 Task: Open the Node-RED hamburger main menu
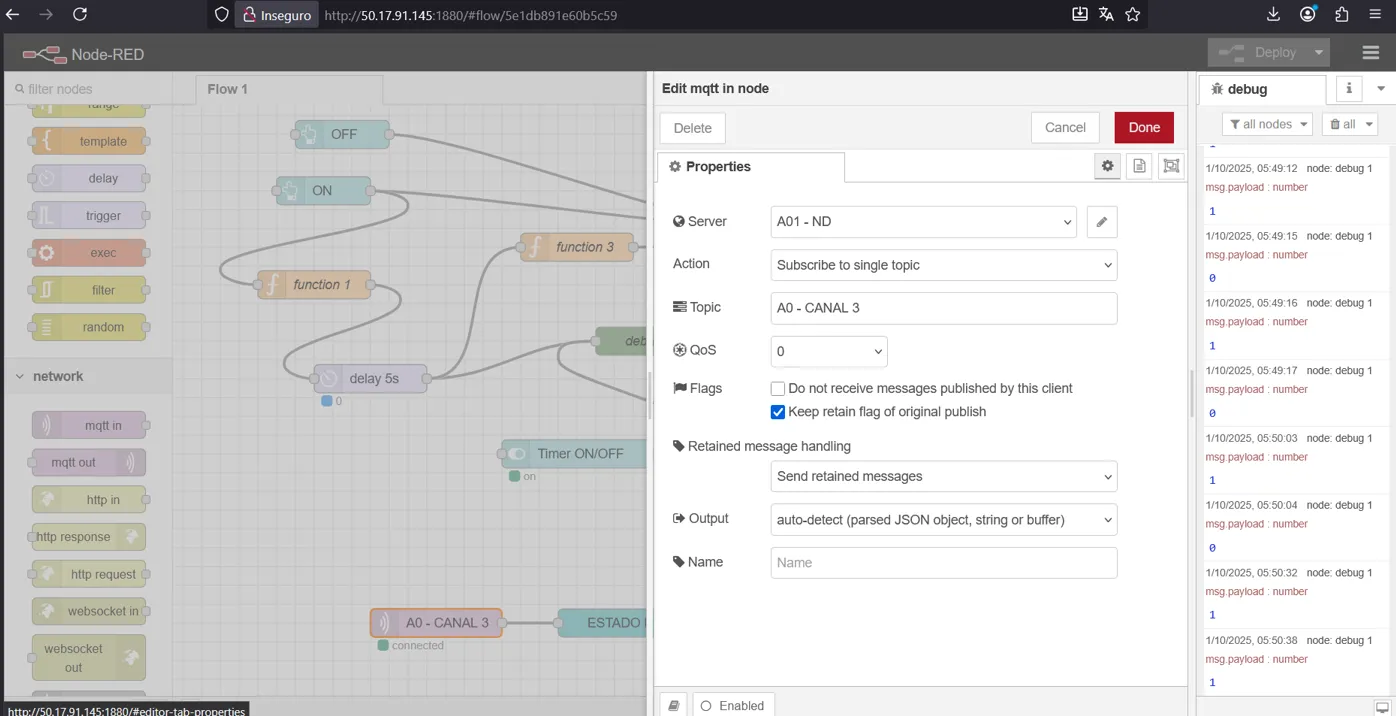[1370, 53]
